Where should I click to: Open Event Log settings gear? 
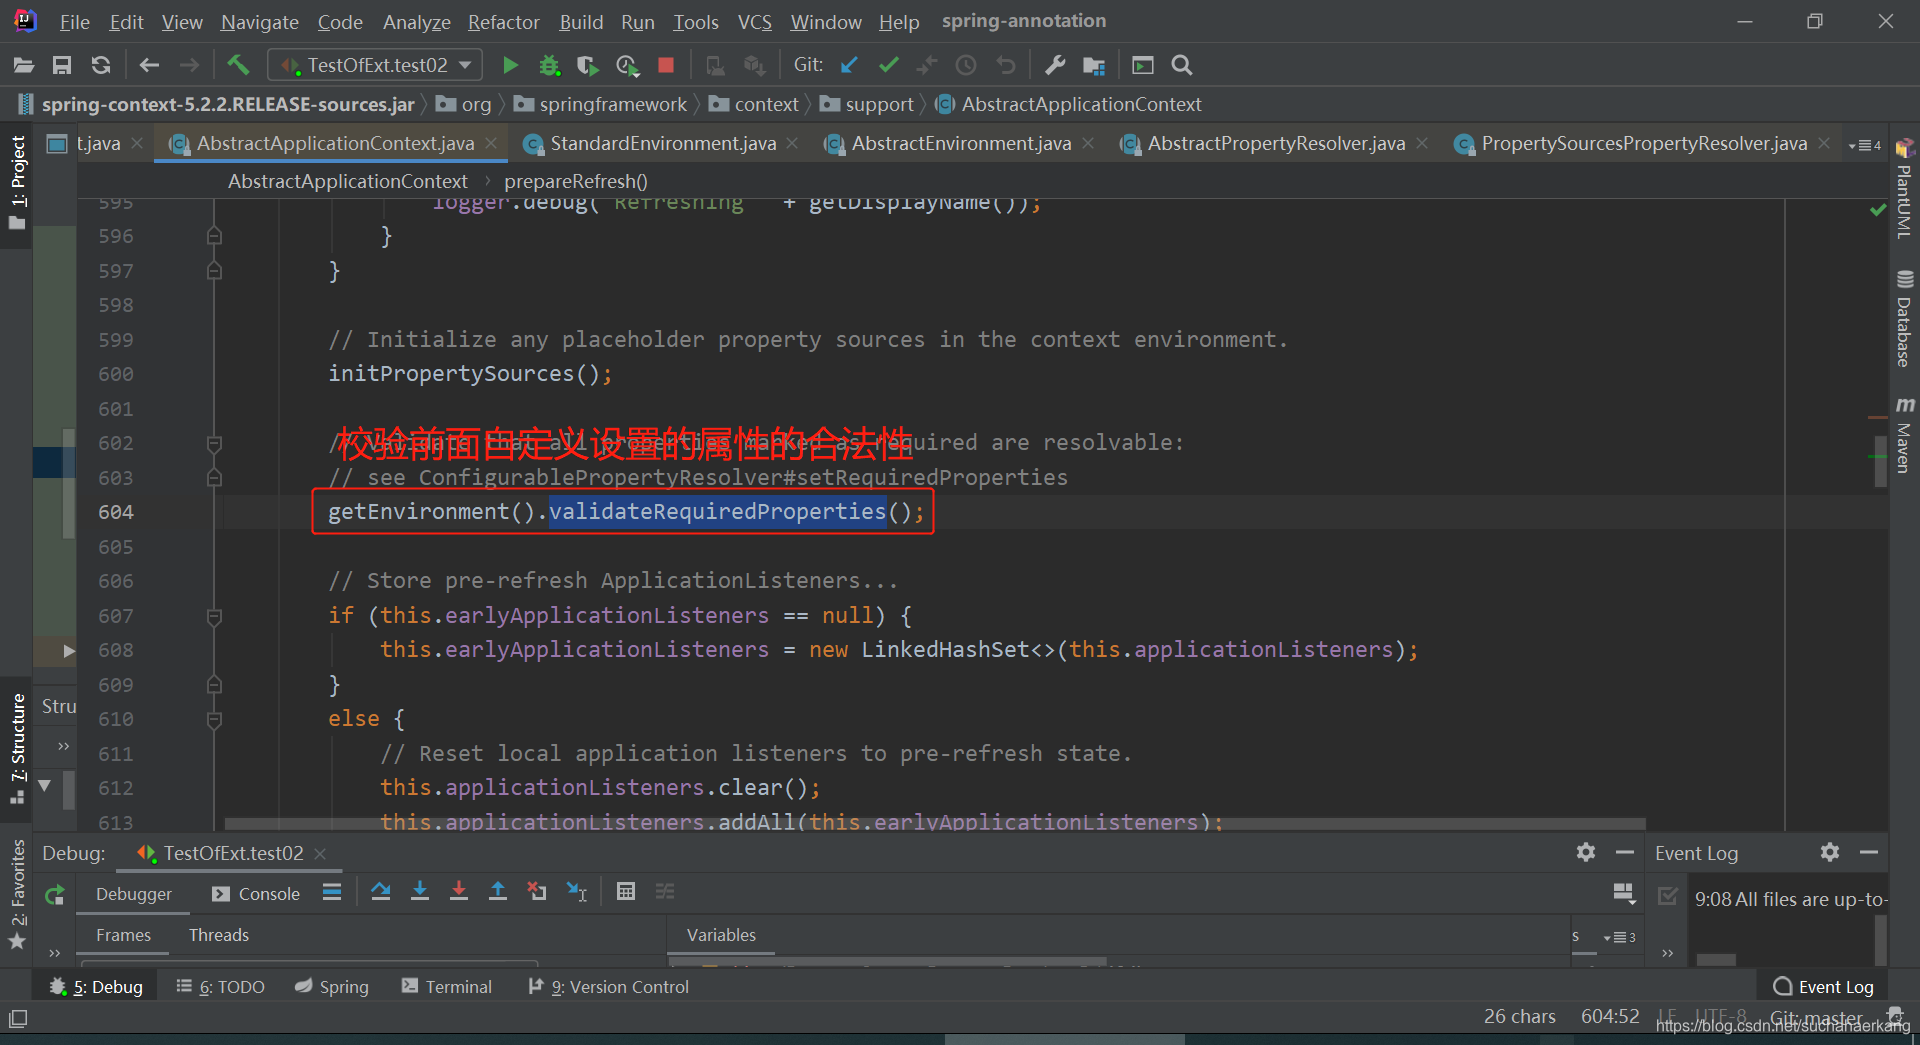click(1830, 852)
